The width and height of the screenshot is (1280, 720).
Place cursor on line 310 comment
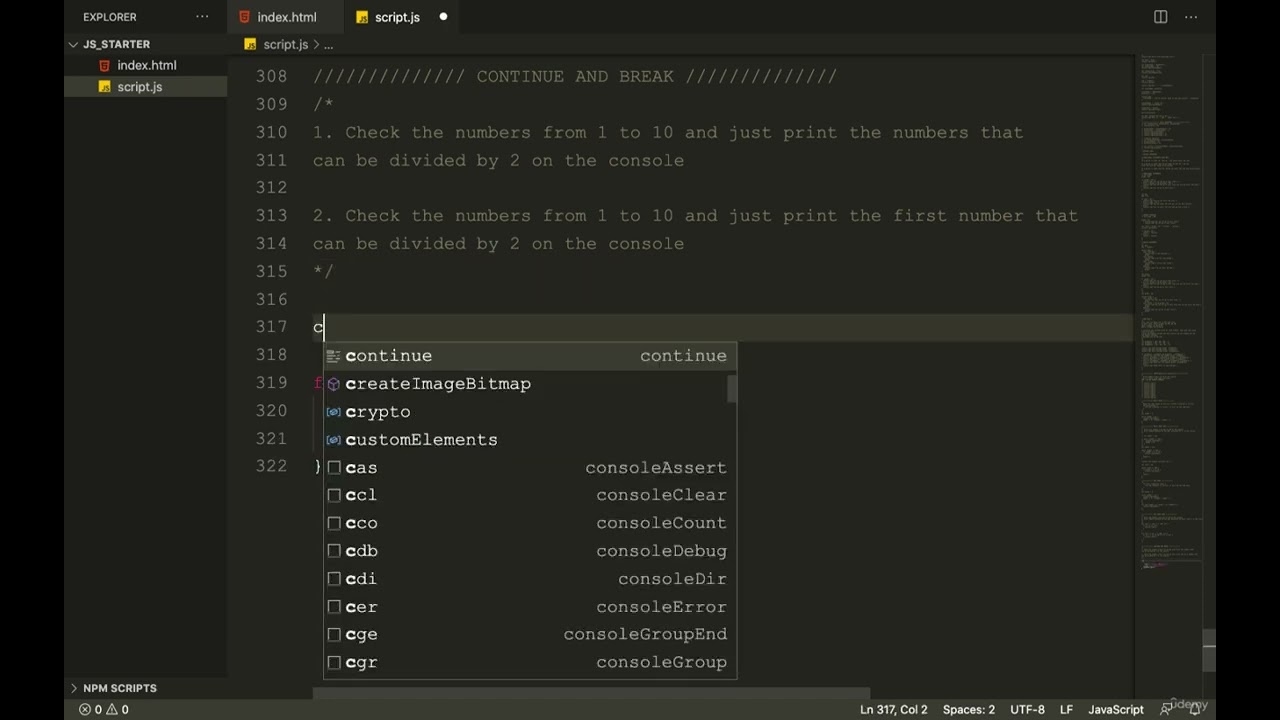[668, 132]
